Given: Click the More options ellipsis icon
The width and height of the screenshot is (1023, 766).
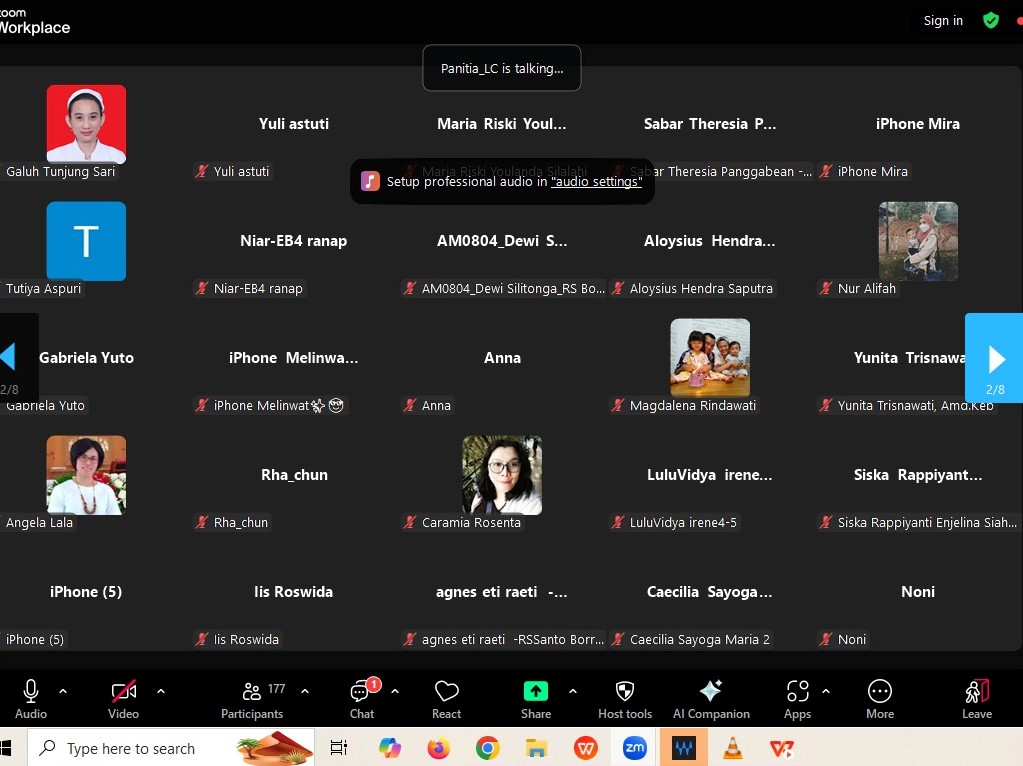Looking at the screenshot, I should 879,692.
